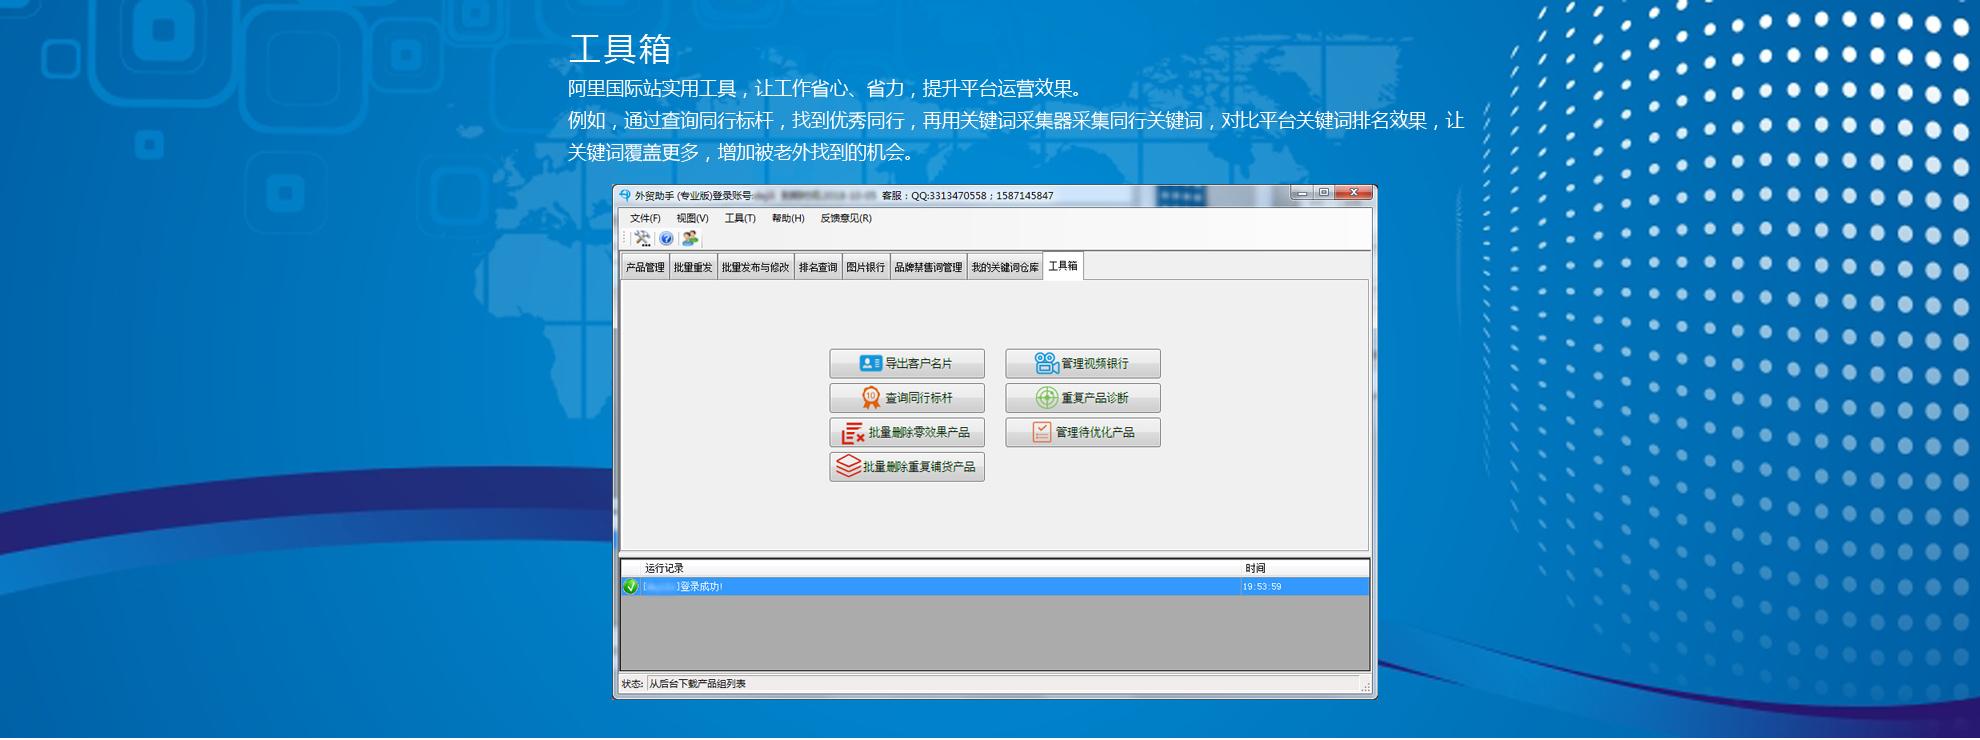The height and width of the screenshot is (740, 1980).
Task: Switch to the 批量发布与修改 tab
Action: (x=755, y=267)
